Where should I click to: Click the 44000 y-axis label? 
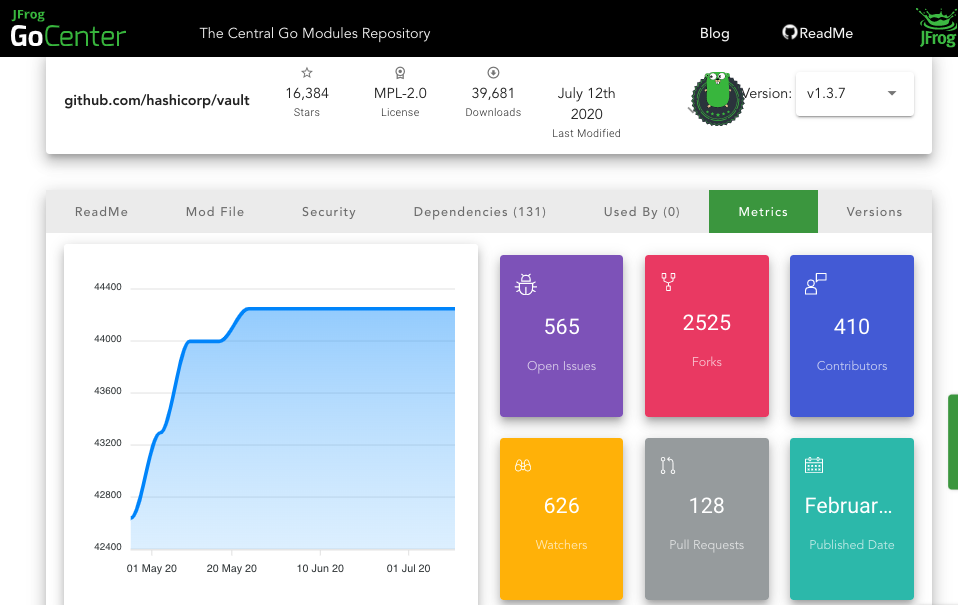pos(108,339)
